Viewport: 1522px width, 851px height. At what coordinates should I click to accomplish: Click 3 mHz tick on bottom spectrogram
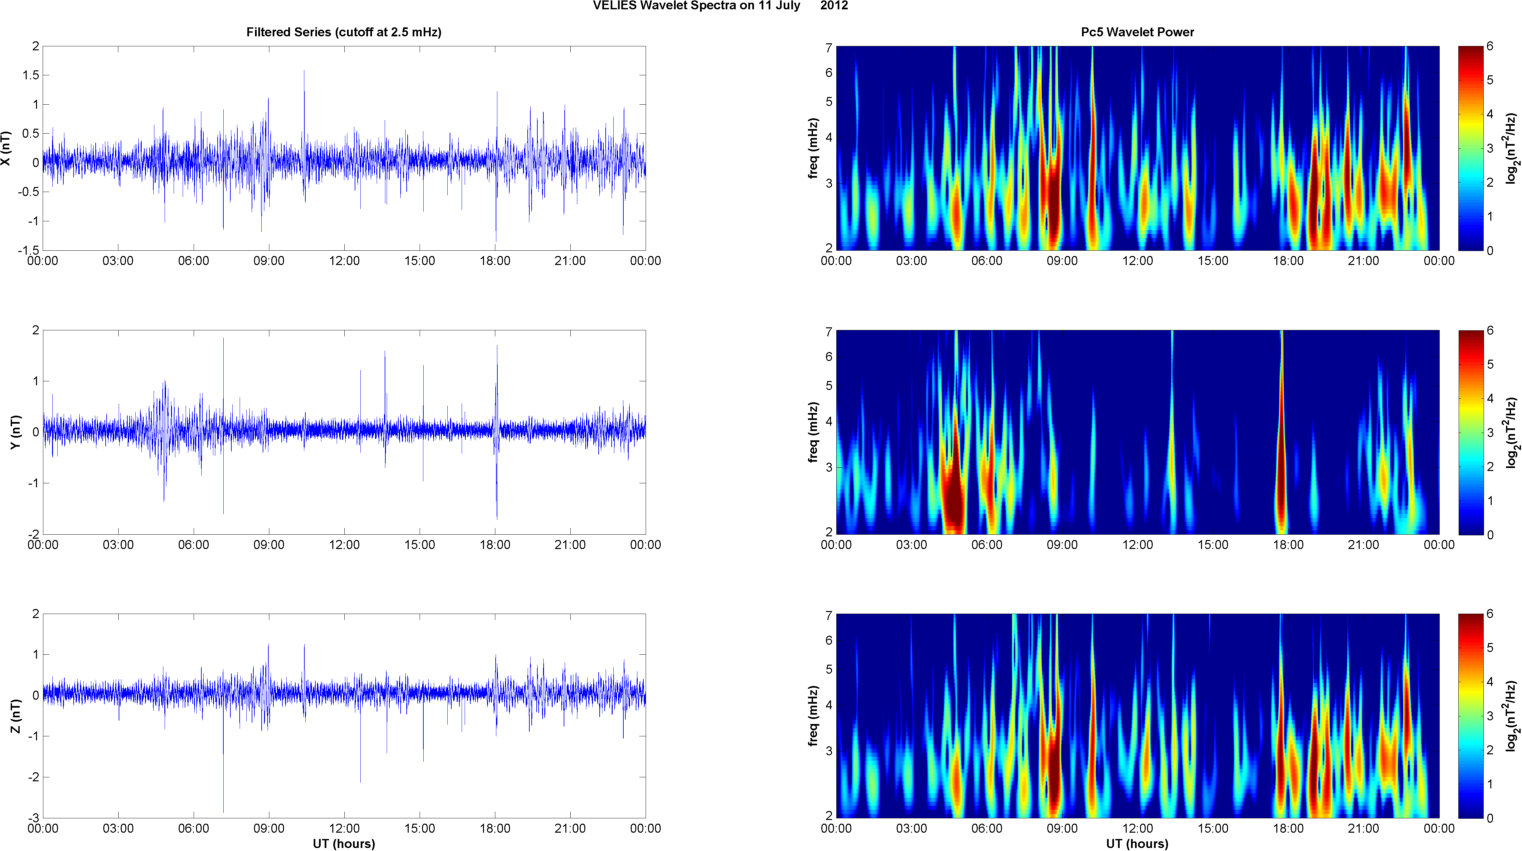(829, 751)
